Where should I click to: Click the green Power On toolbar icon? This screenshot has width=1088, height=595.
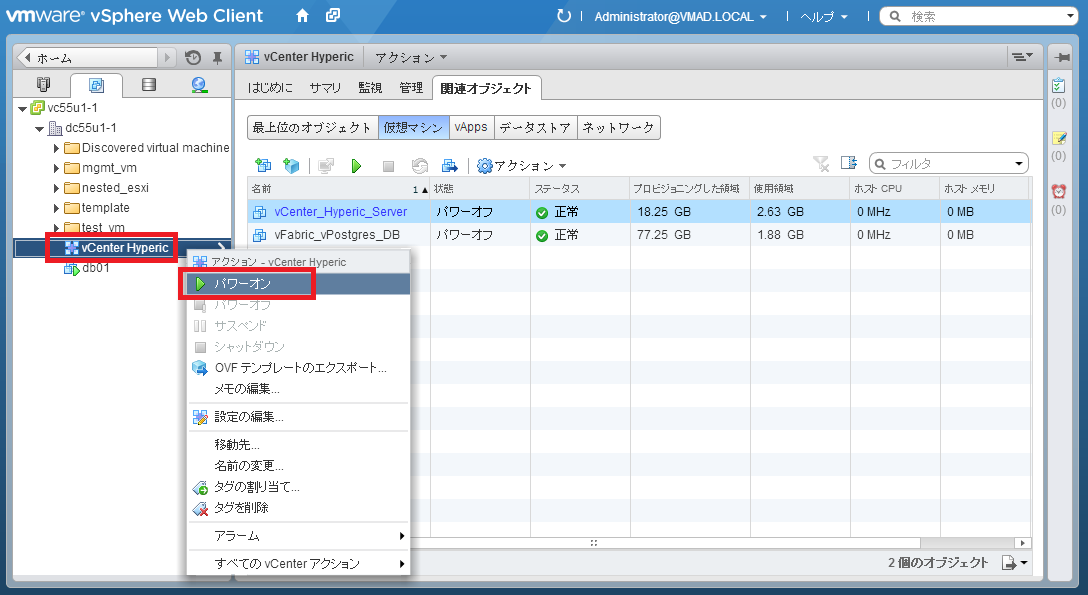[356, 166]
